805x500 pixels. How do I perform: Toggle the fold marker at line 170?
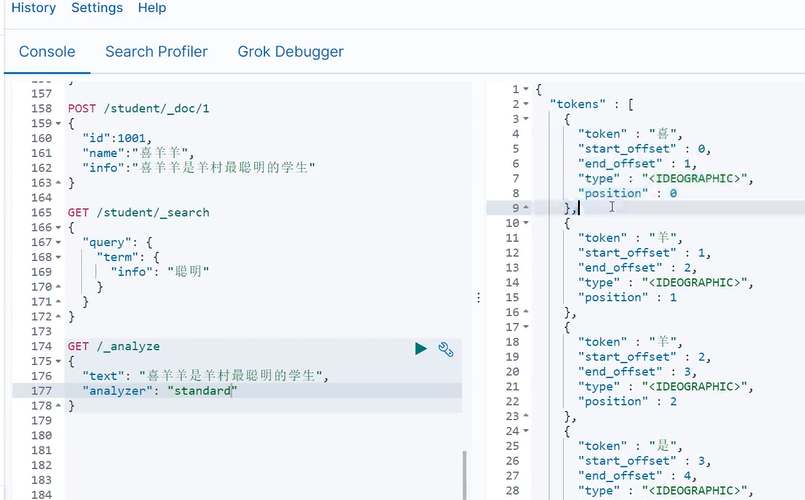pos(58,286)
